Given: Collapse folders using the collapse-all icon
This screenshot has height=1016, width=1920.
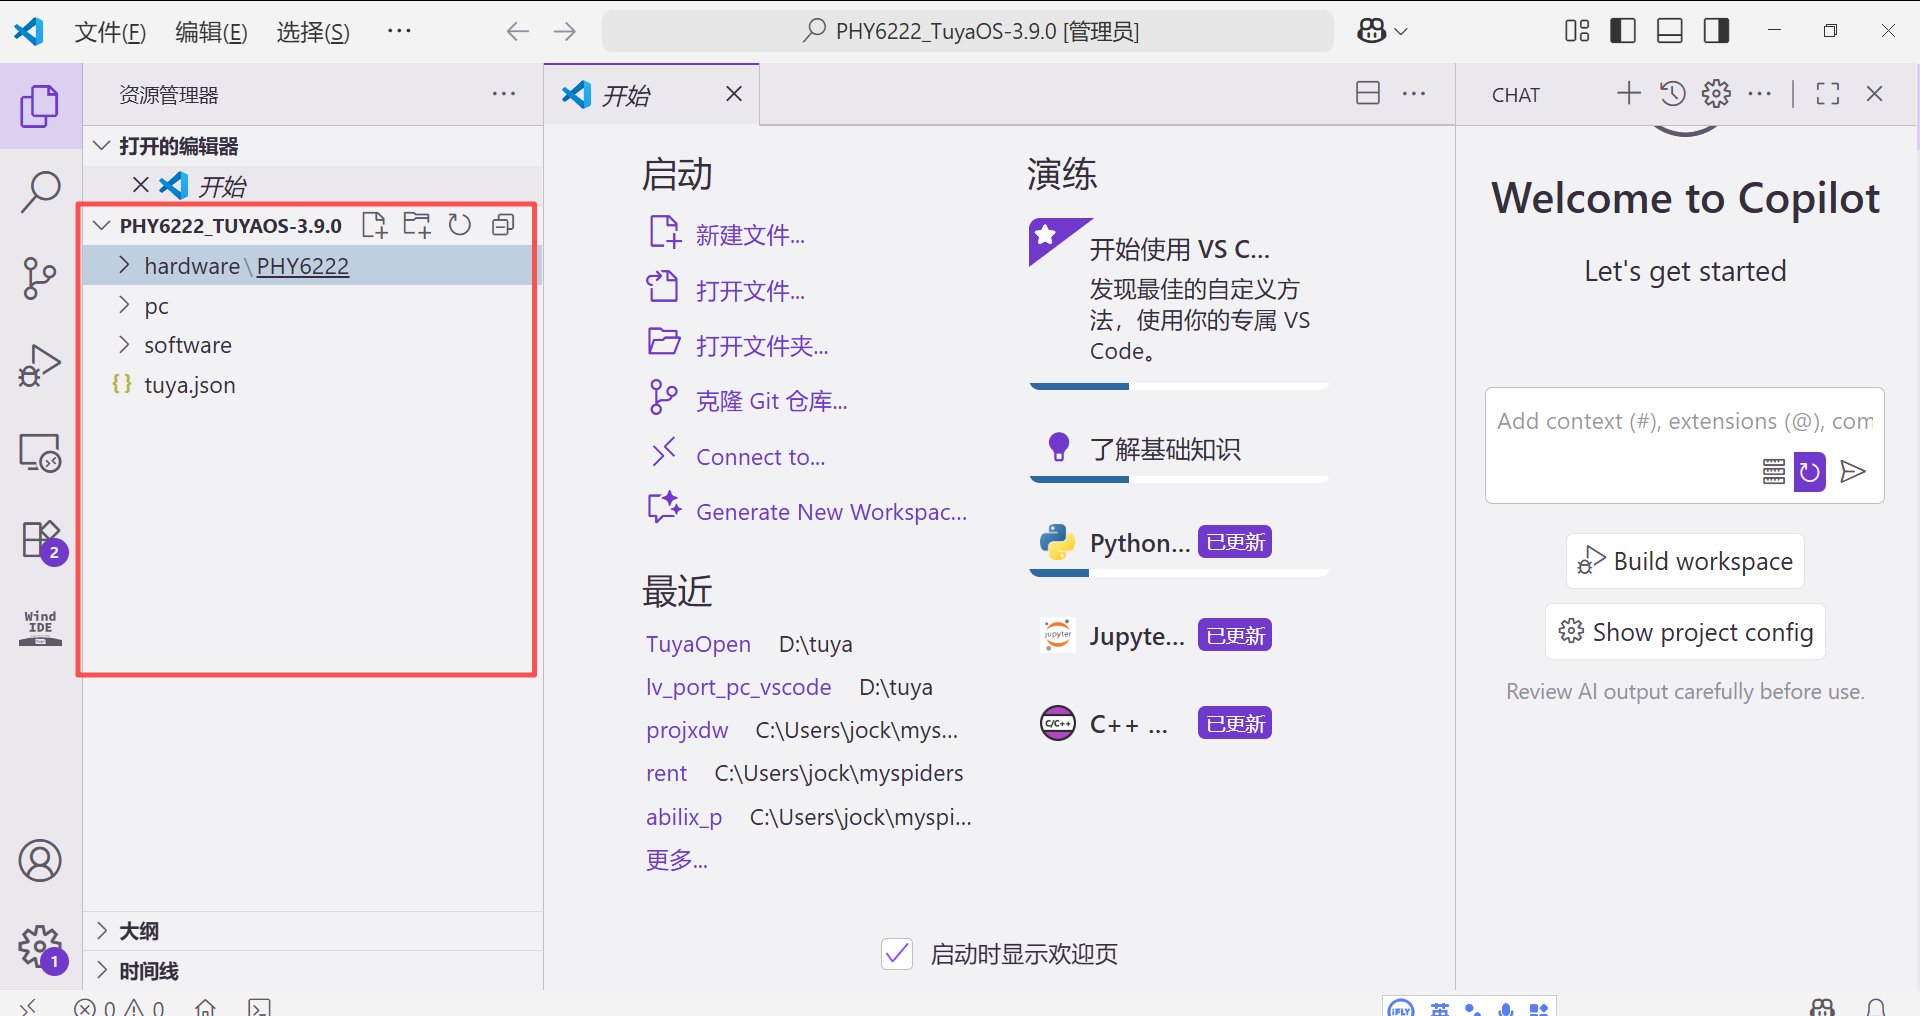Looking at the screenshot, I should (503, 225).
